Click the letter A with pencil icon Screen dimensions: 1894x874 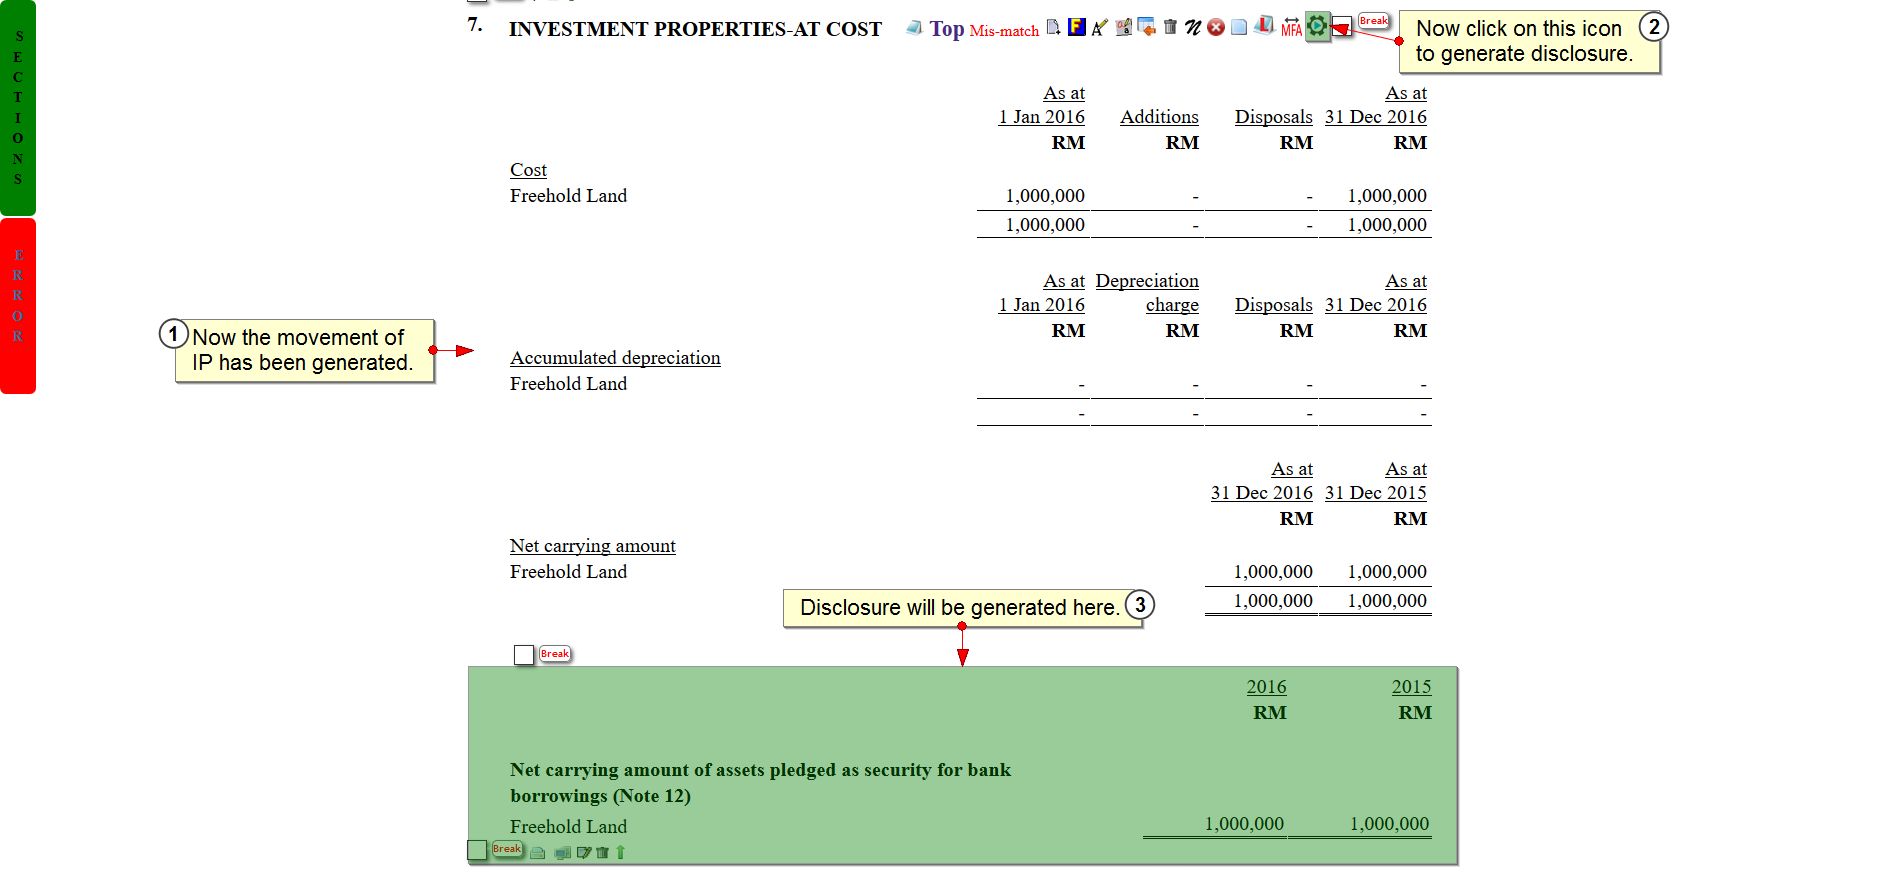(1099, 28)
